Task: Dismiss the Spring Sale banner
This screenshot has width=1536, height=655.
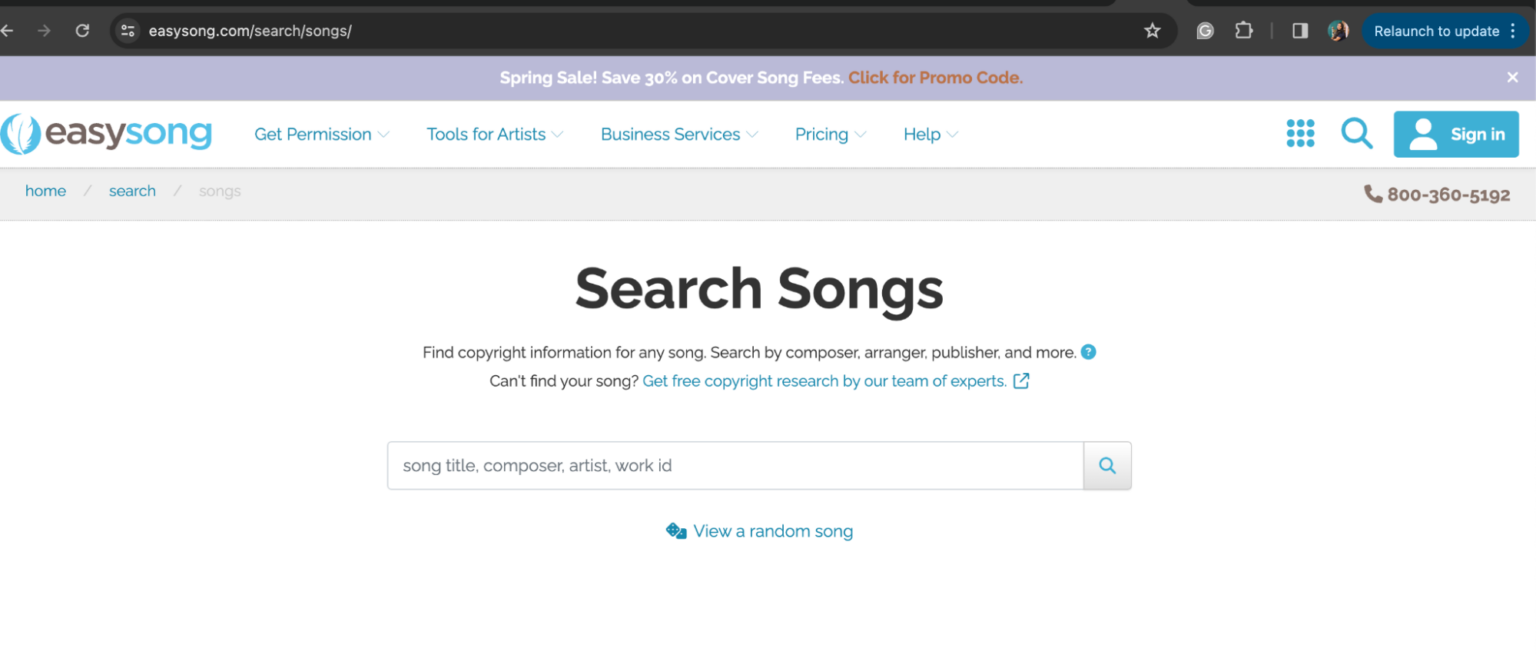Action: [x=1511, y=77]
